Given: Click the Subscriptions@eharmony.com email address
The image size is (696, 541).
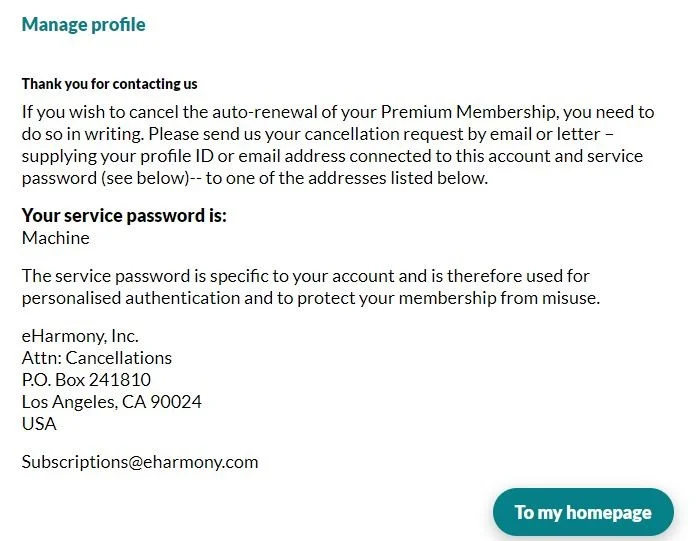Looking at the screenshot, I should pos(140,462).
